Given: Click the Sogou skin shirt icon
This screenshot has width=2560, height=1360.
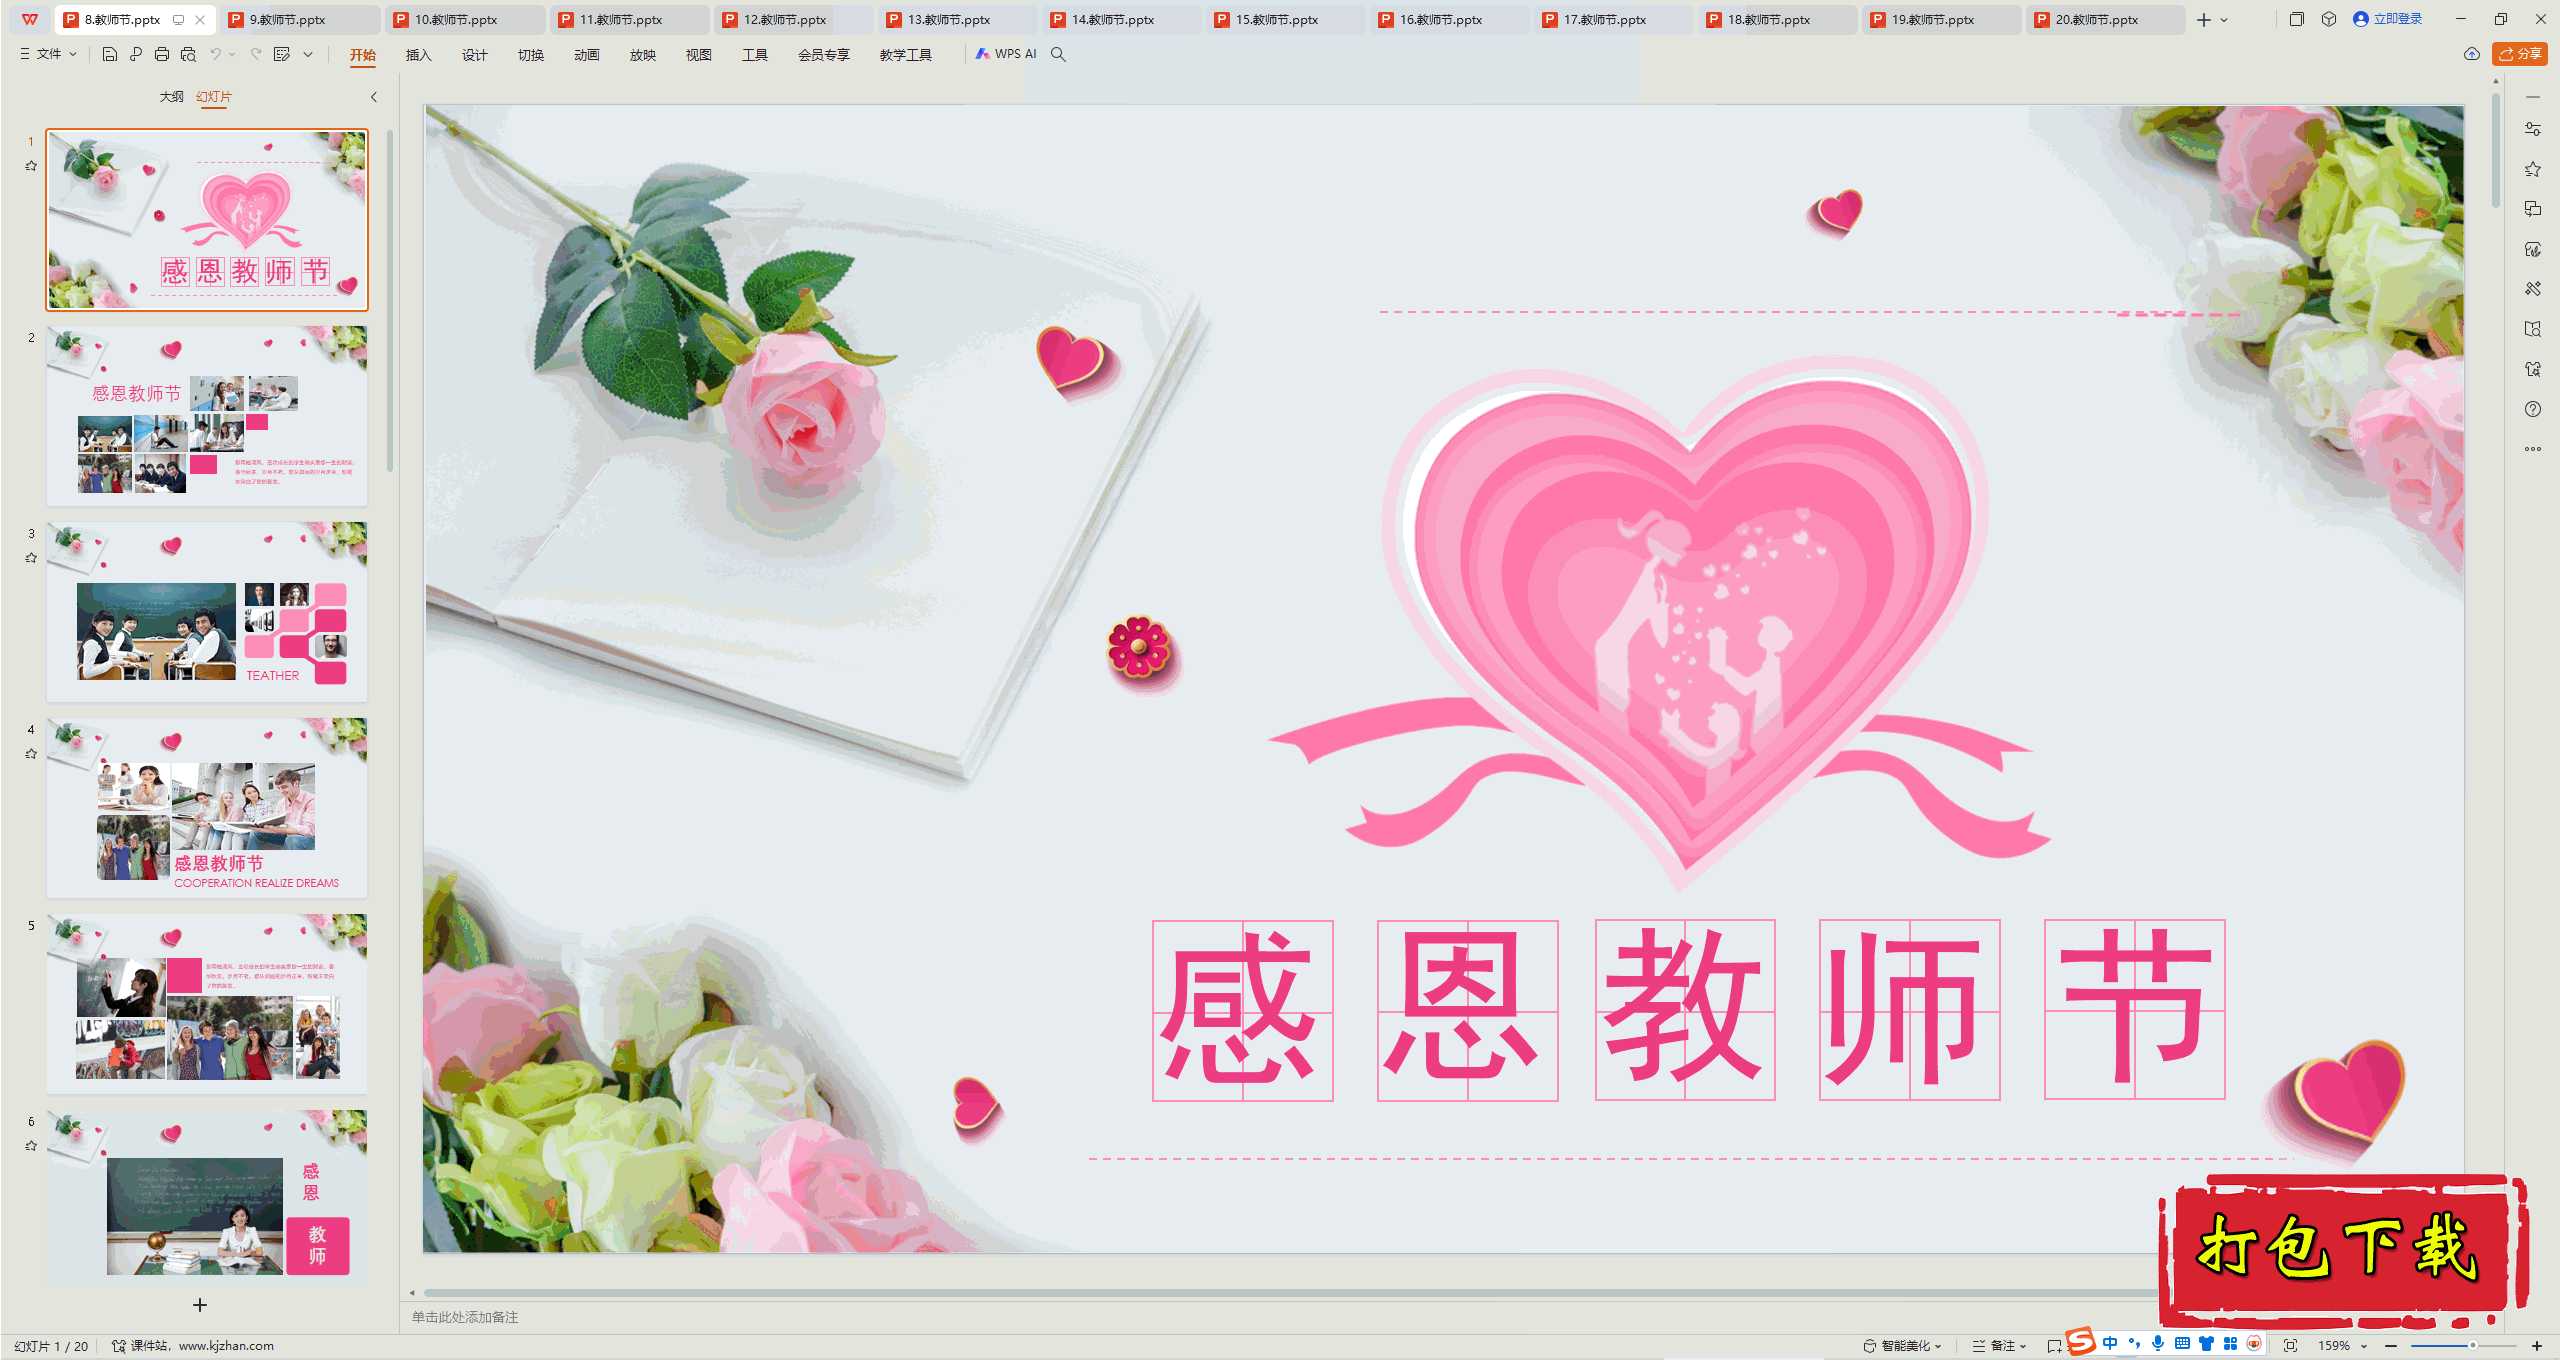Looking at the screenshot, I should 2206,1343.
